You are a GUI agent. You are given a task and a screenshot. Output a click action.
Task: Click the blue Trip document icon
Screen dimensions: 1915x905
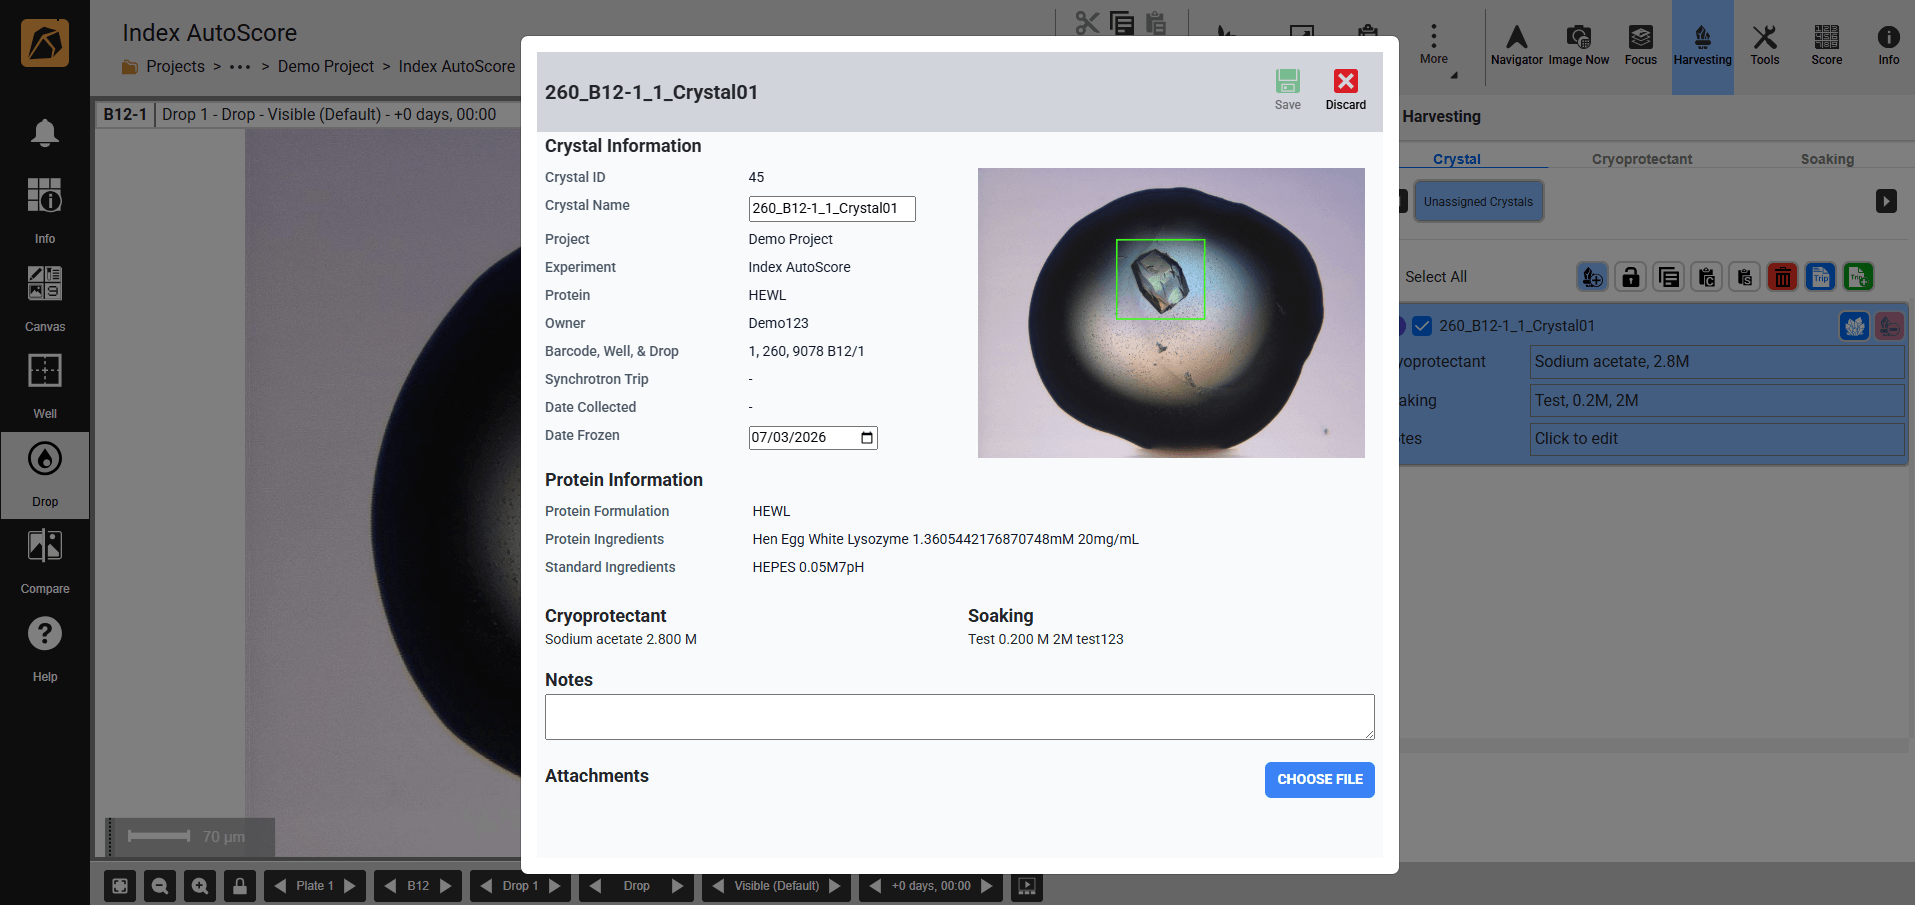[1820, 277]
